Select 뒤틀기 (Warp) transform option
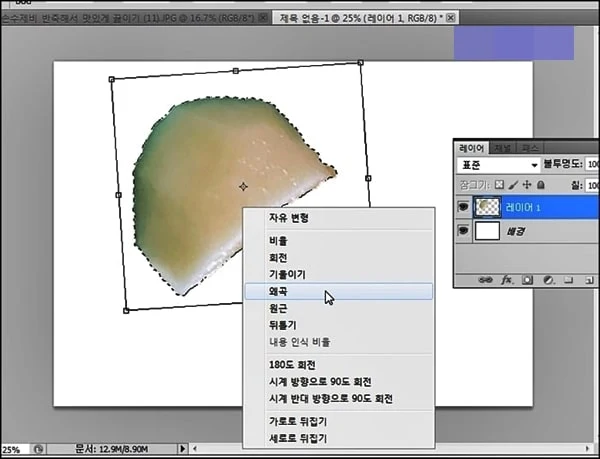Screen dimensions: 600x459 [x=339, y=325]
